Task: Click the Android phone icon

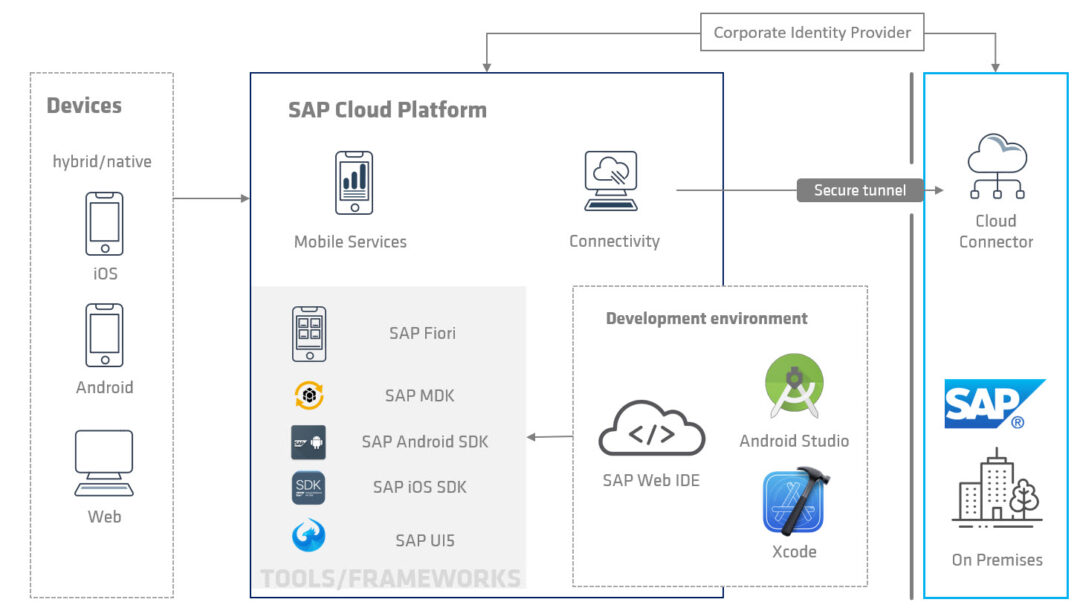Action: pos(104,335)
